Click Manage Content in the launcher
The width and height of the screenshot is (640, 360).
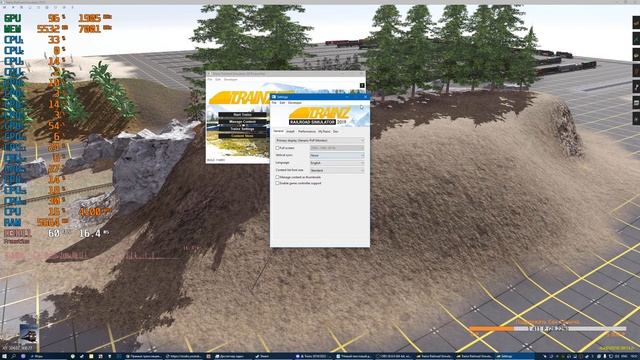[243, 122]
